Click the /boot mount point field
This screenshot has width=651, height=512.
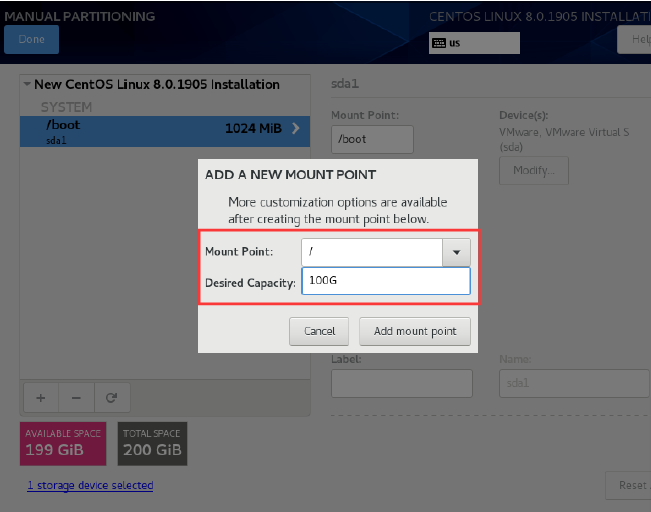pyautogui.click(x=372, y=139)
